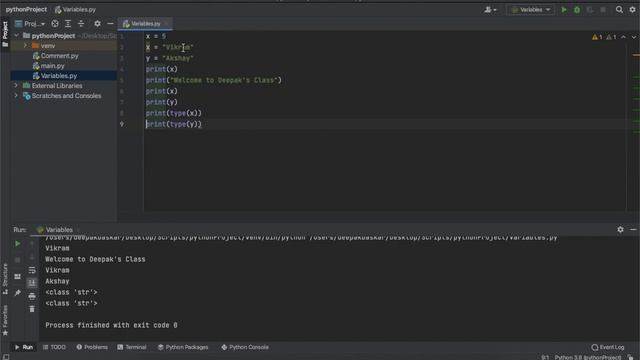Toggle the Project side tool window tab
Image resolution: width=640 pixels, height=360 pixels.
5,34
